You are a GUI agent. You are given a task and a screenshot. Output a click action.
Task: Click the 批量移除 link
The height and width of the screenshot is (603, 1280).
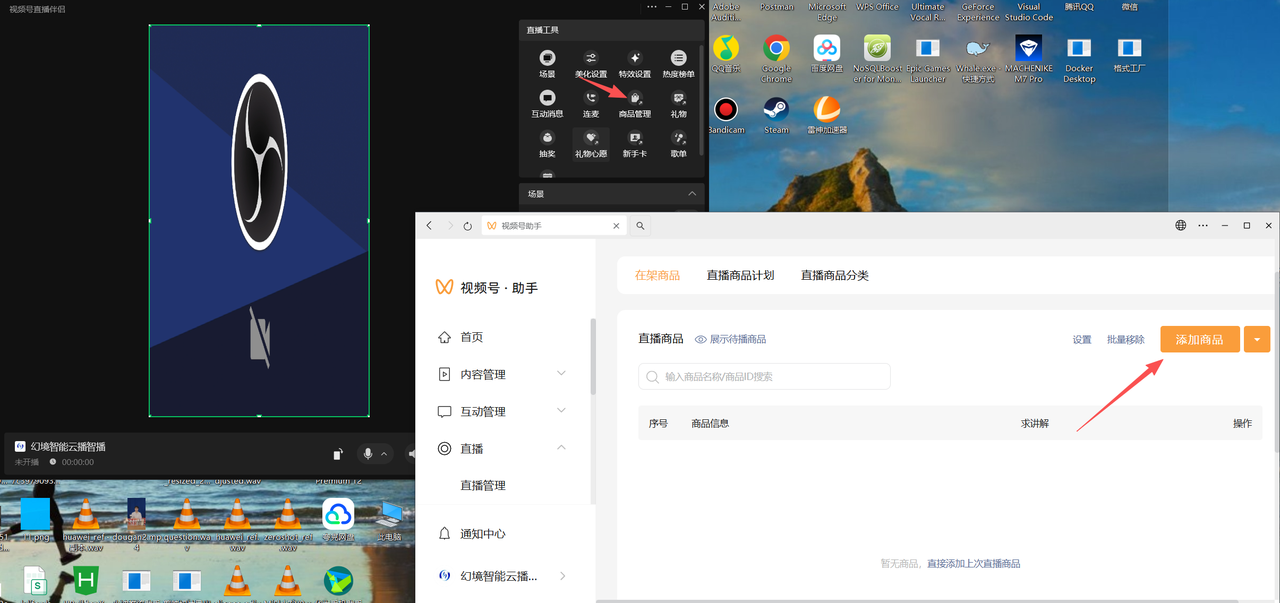1124,339
